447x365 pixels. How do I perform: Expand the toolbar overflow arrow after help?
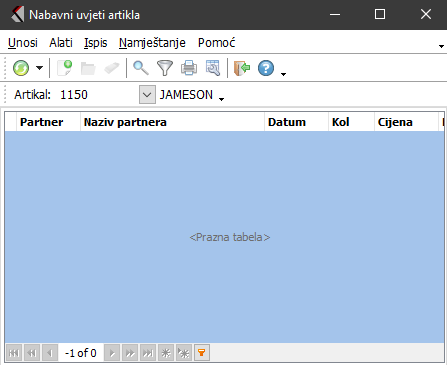point(283,74)
